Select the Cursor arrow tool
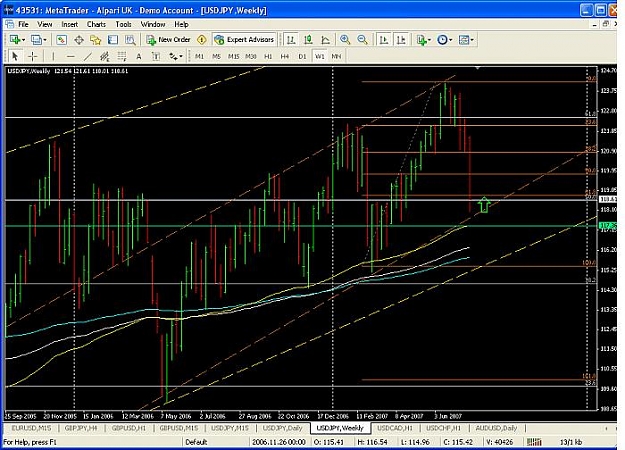 coord(15,57)
